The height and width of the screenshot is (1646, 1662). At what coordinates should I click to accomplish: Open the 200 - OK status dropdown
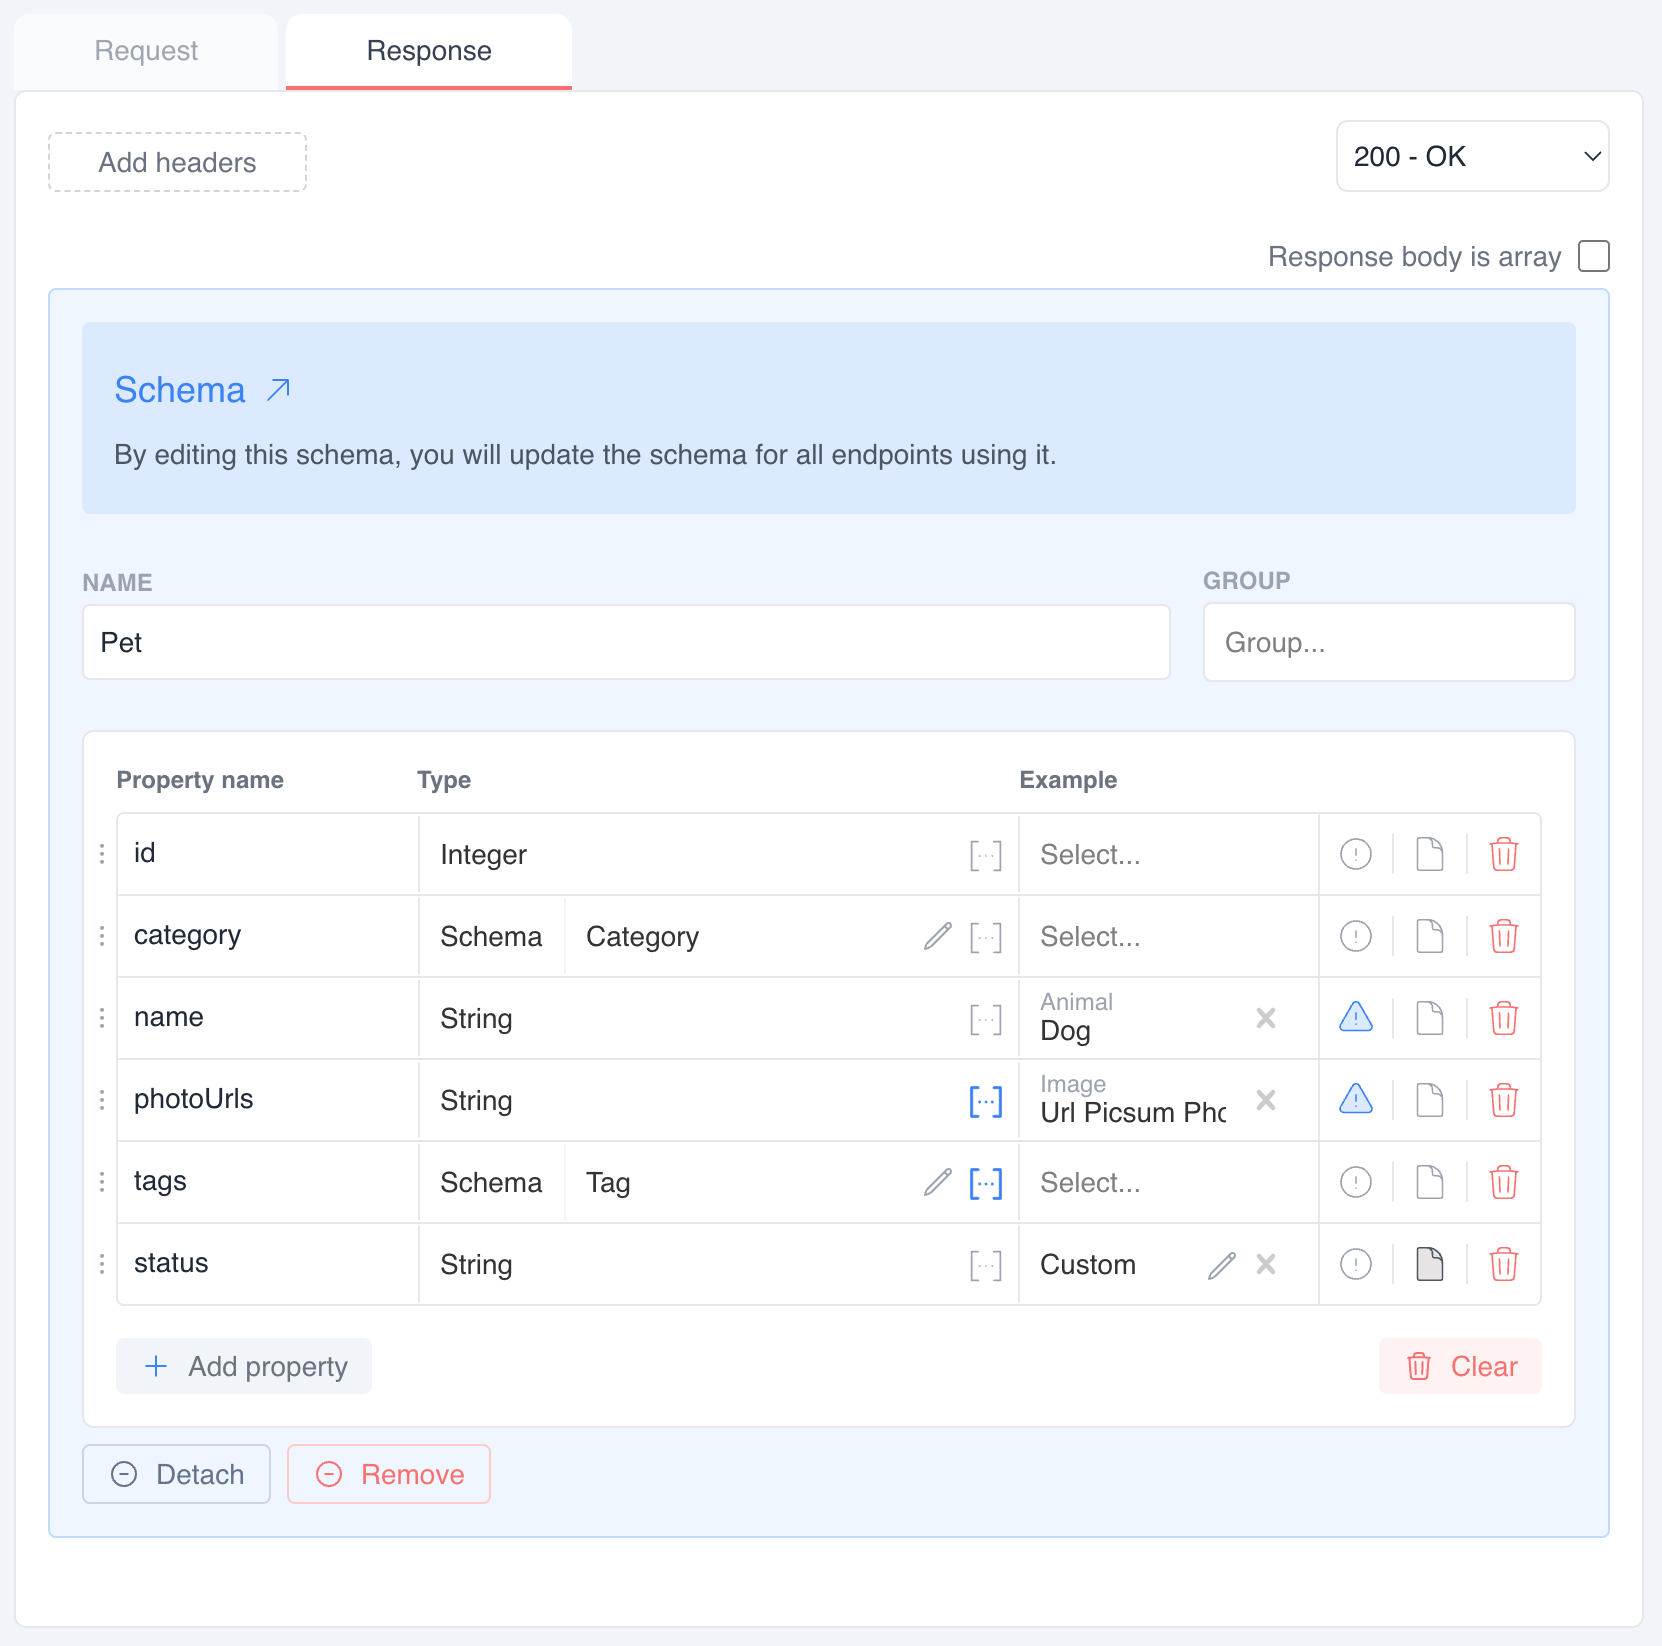1472,156
